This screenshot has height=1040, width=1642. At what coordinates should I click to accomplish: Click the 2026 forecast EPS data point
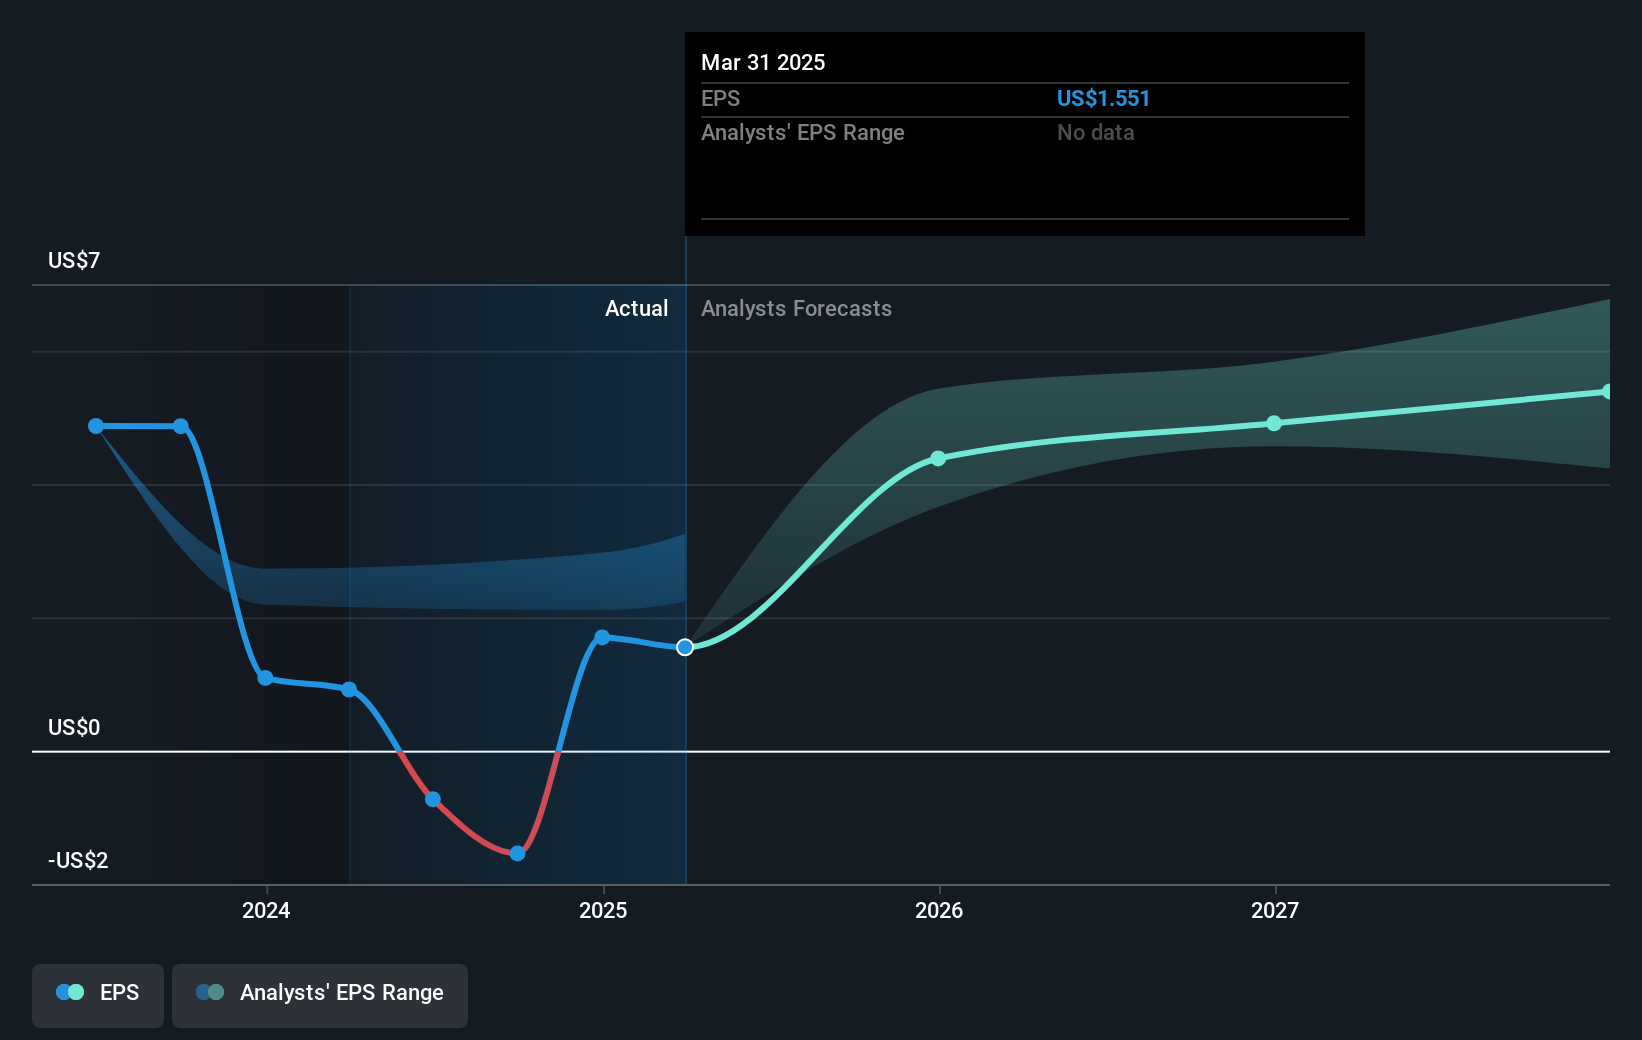click(x=938, y=459)
